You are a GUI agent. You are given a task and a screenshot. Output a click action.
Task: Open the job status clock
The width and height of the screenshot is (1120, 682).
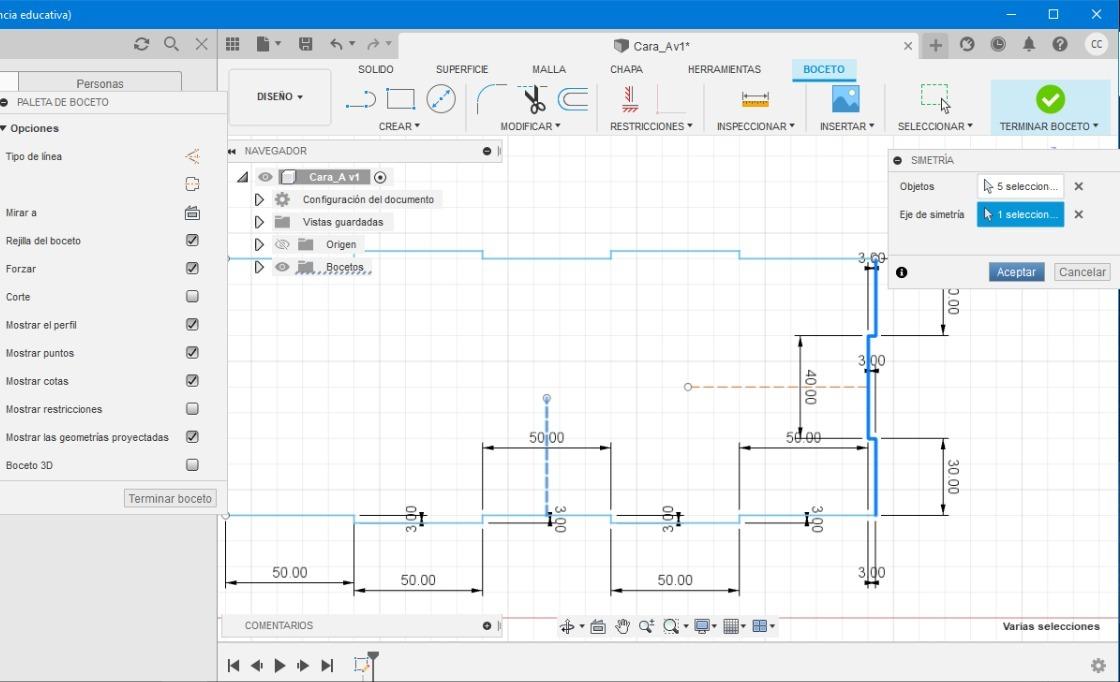point(998,44)
